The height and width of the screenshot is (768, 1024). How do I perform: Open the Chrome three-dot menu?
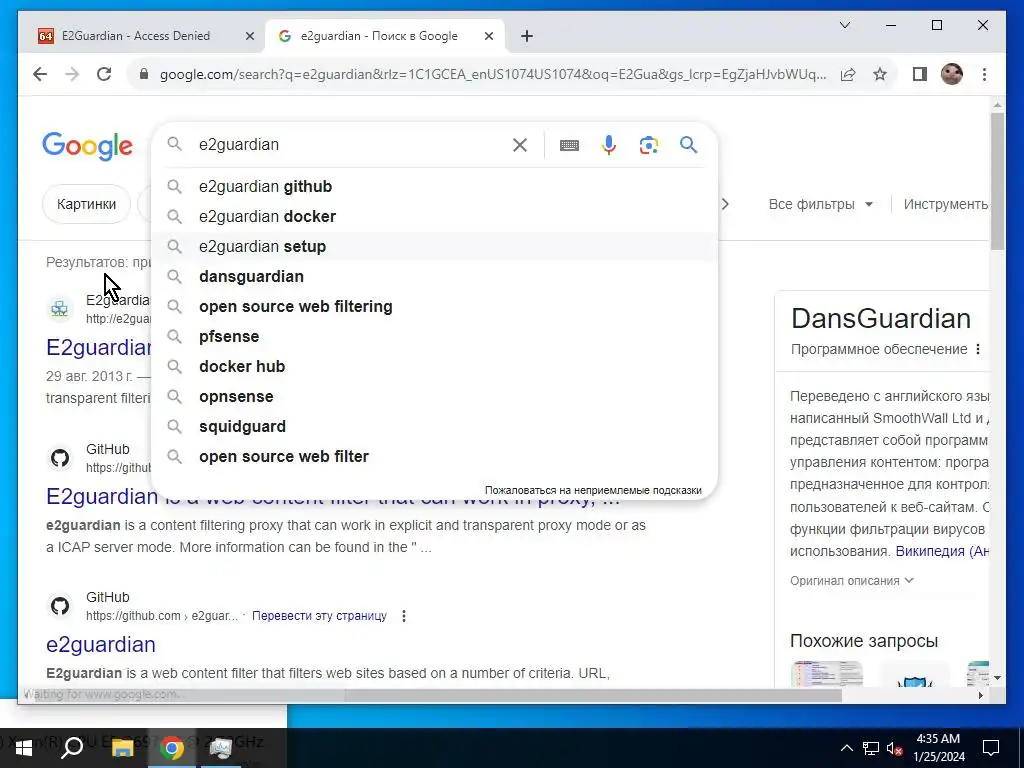click(984, 74)
